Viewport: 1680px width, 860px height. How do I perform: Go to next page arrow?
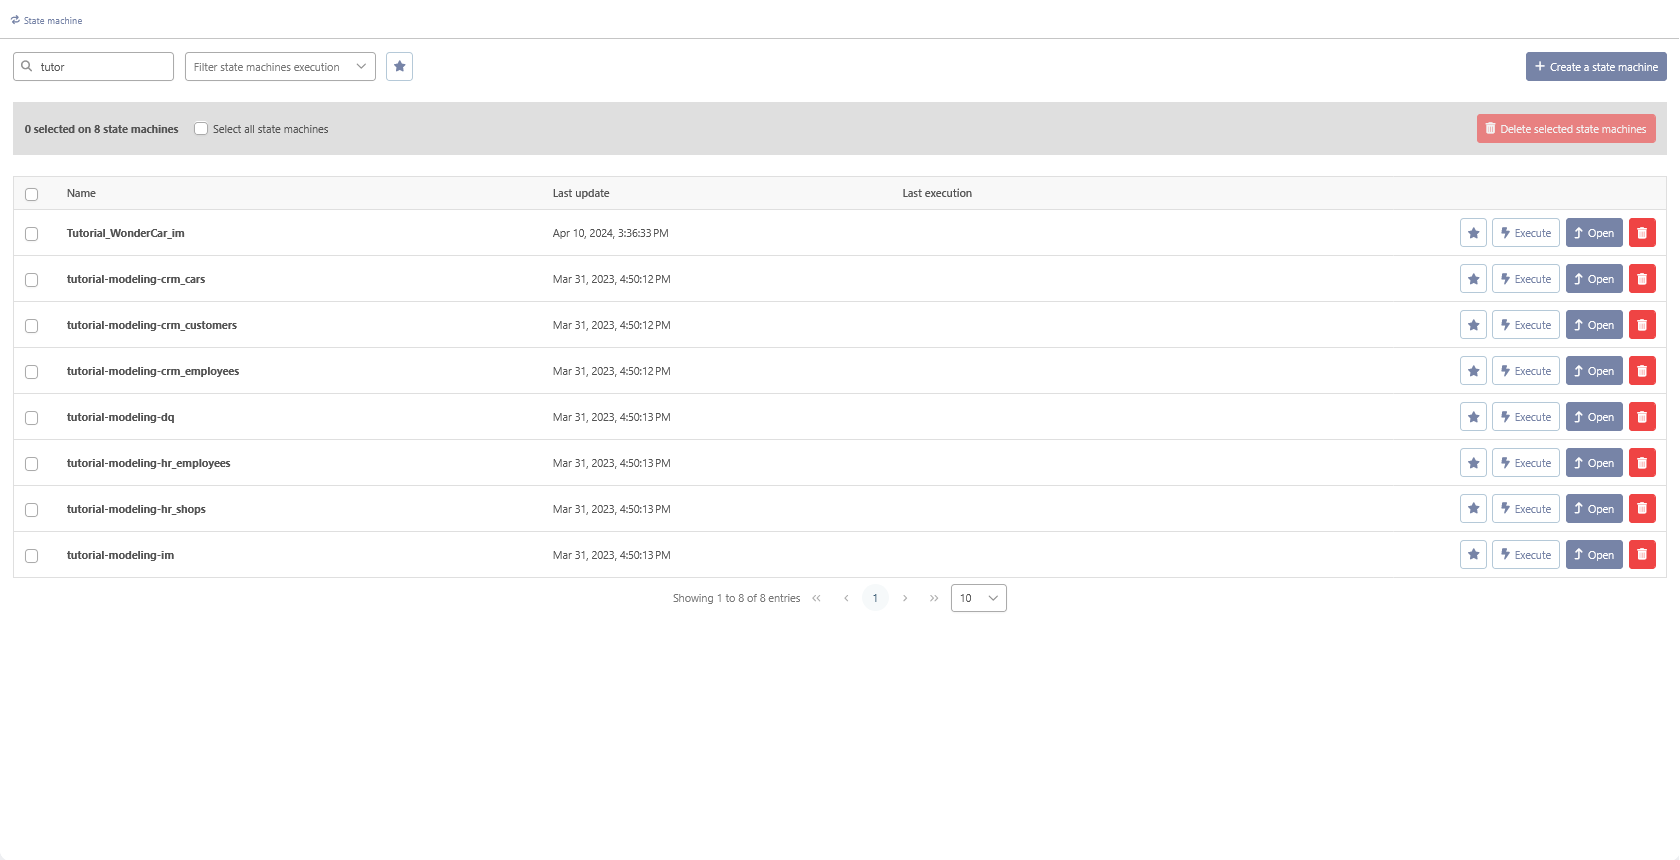pos(905,598)
